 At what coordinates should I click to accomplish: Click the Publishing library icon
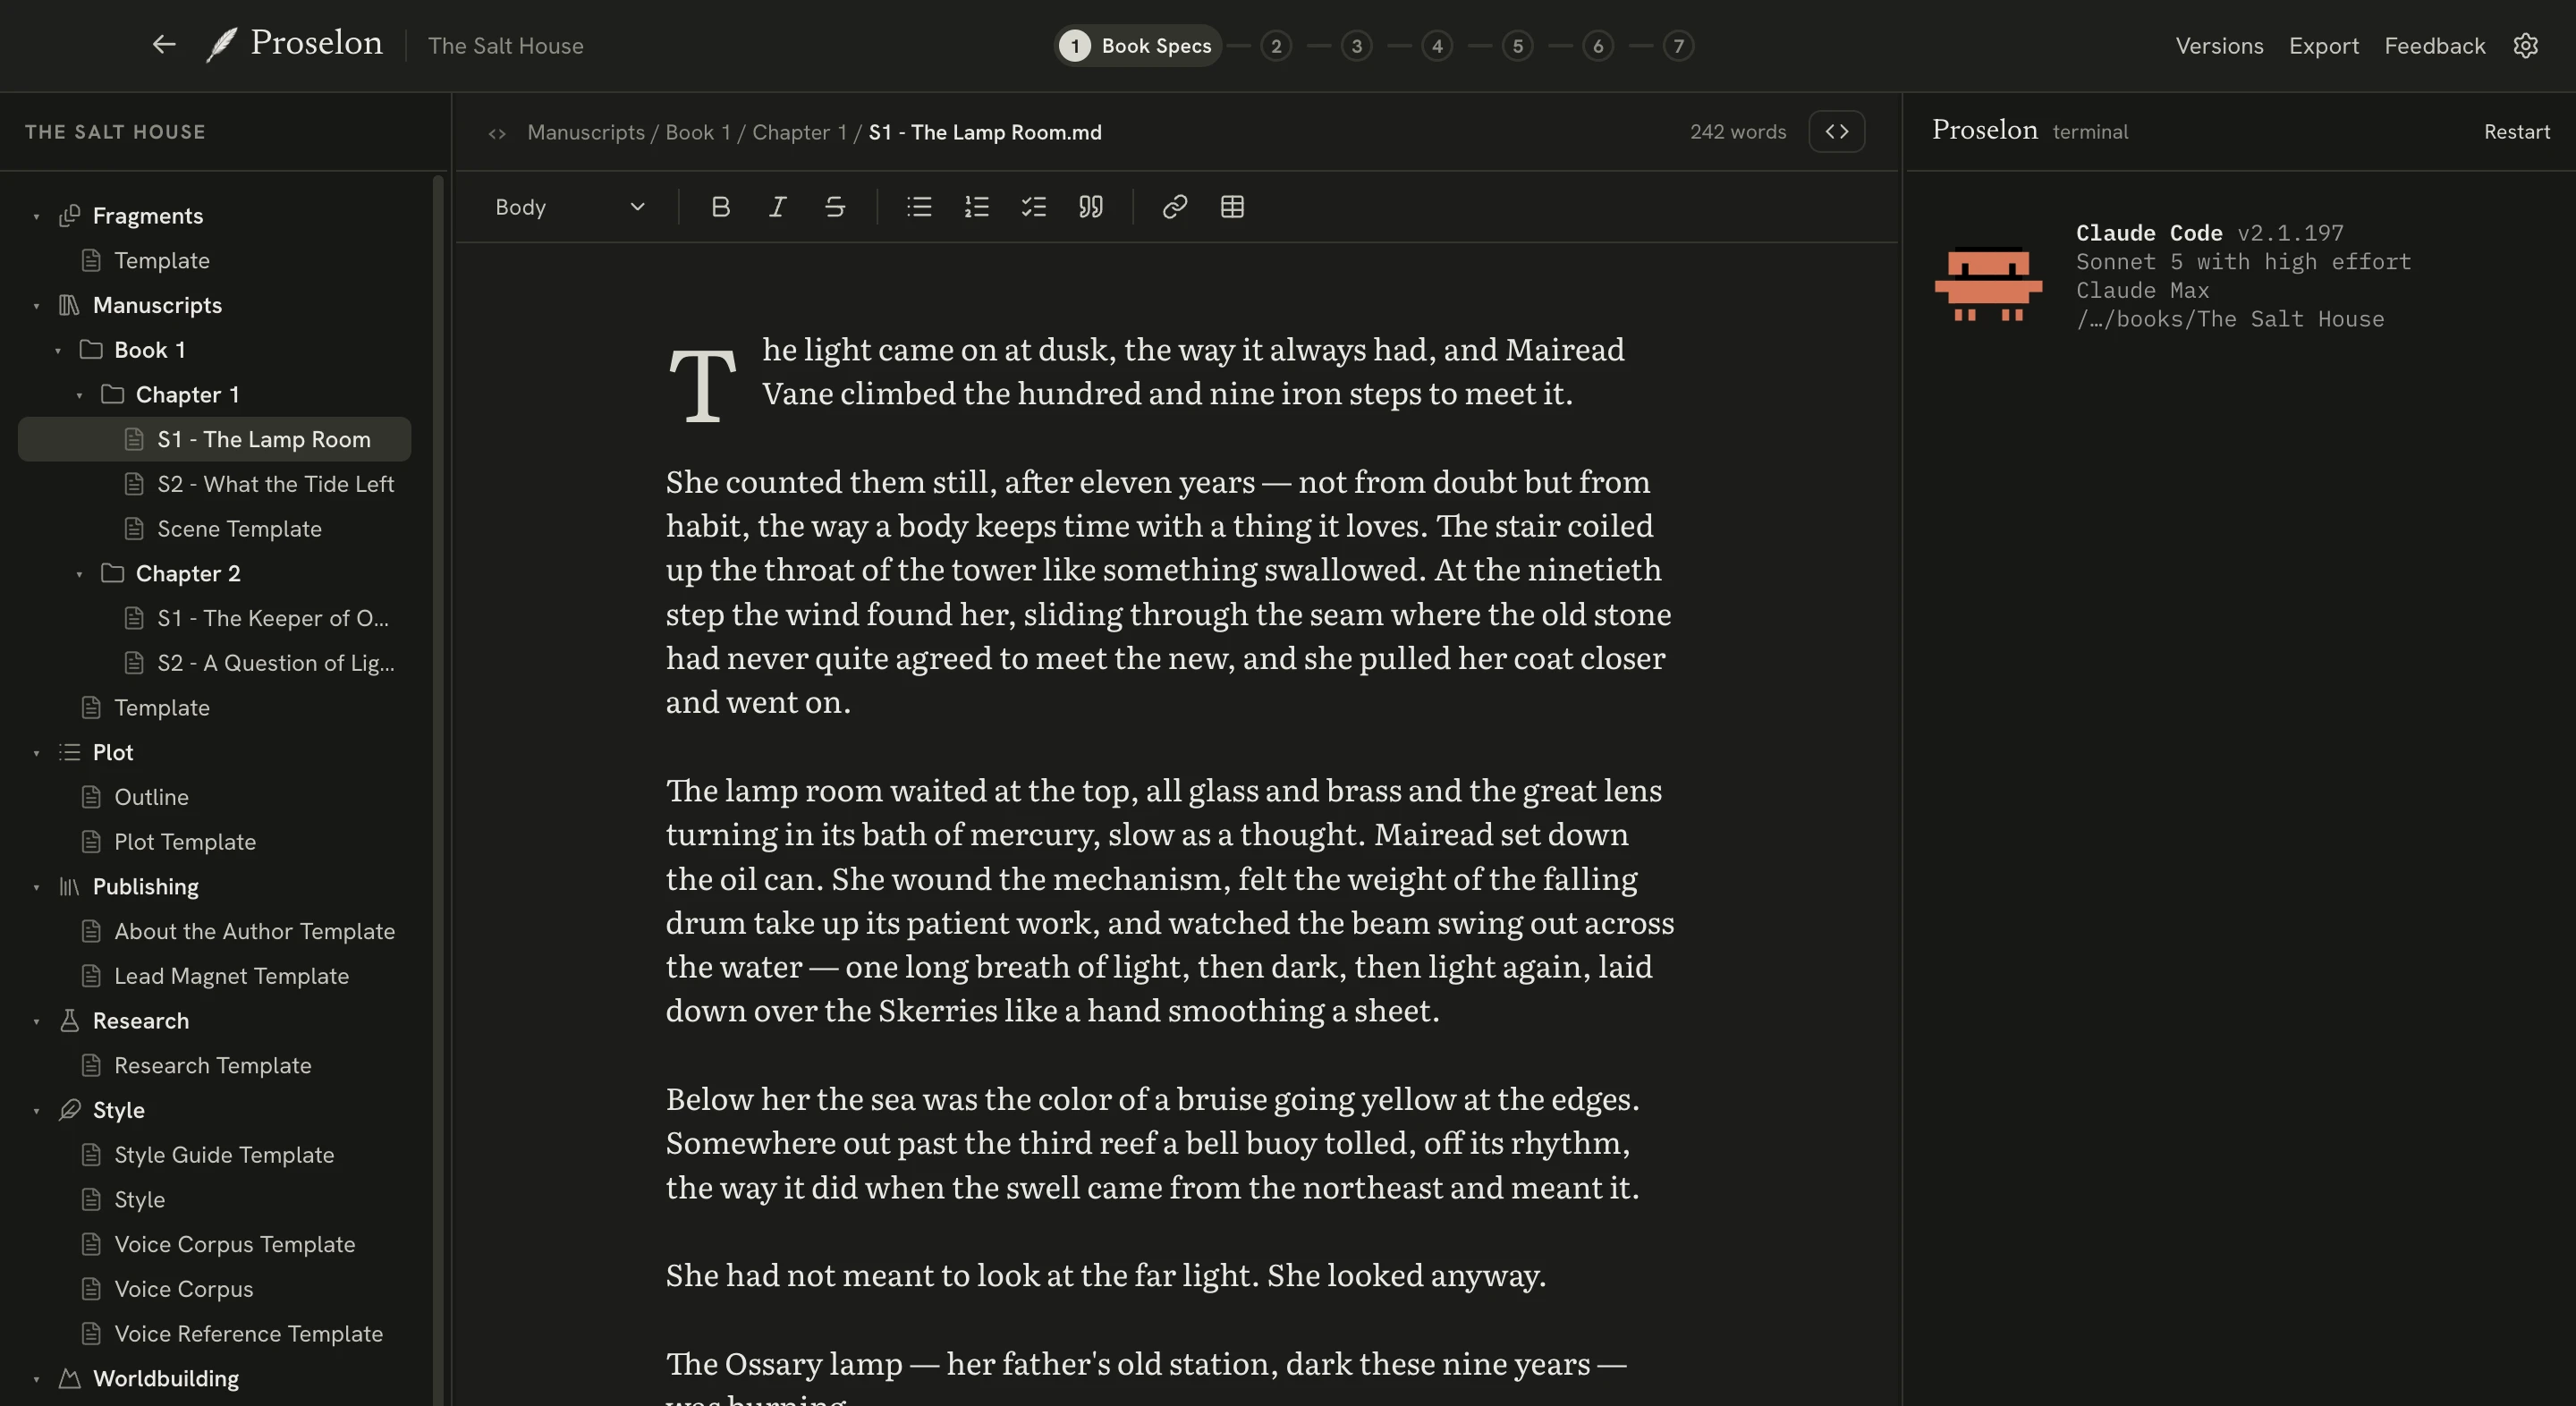pos(69,887)
